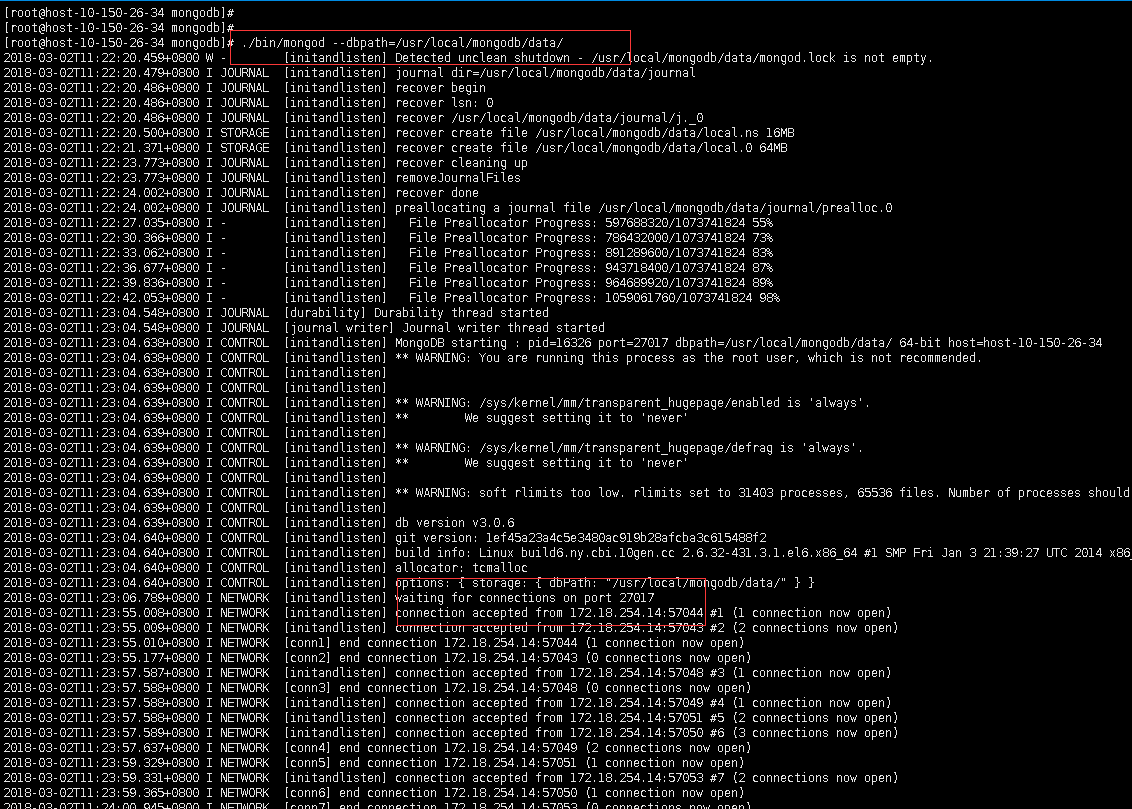Click the 'preallocating a journal file' line

(448, 208)
